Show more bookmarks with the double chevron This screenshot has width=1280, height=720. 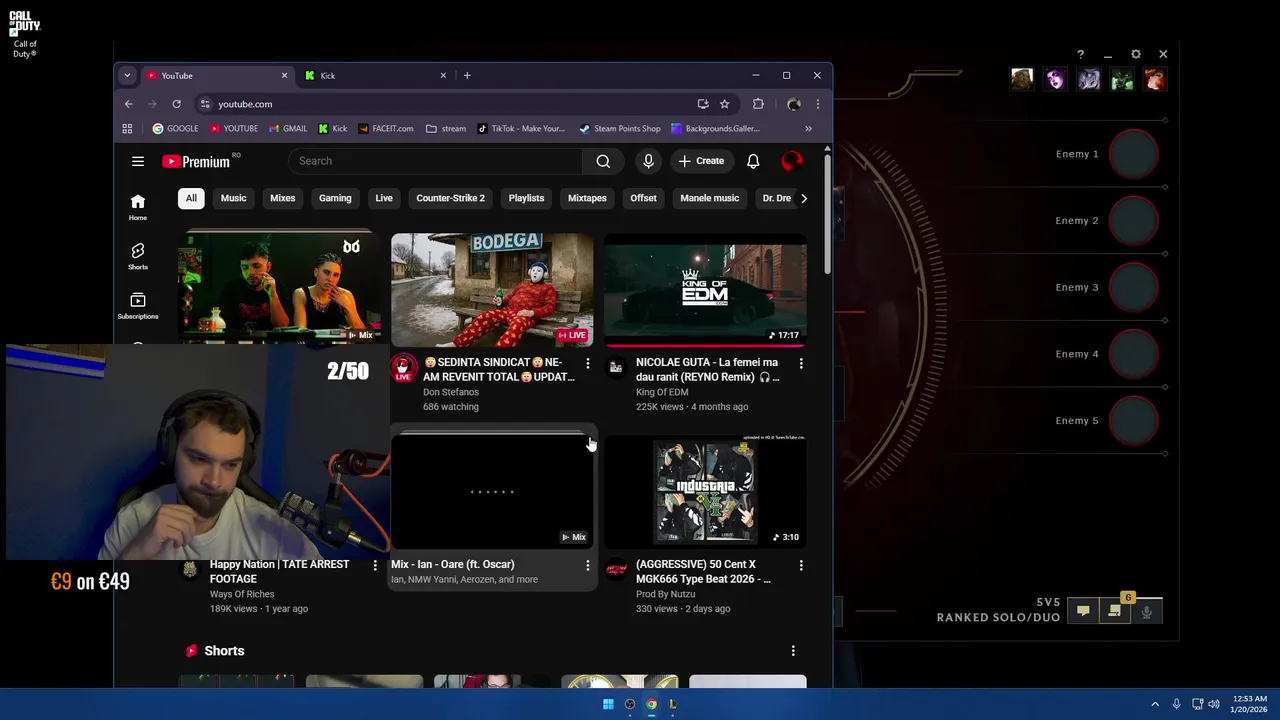(x=808, y=128)
